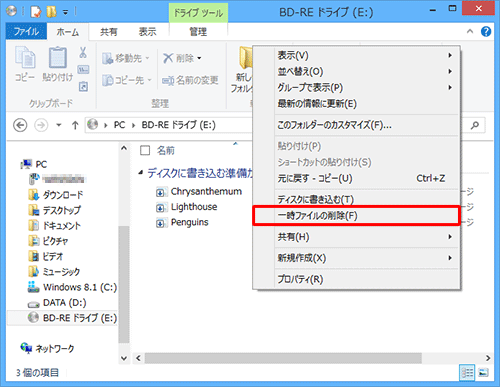Click the Copy (コピー) ribbon icon
Viewport: 500px width, 387px height.
(25, 64)
